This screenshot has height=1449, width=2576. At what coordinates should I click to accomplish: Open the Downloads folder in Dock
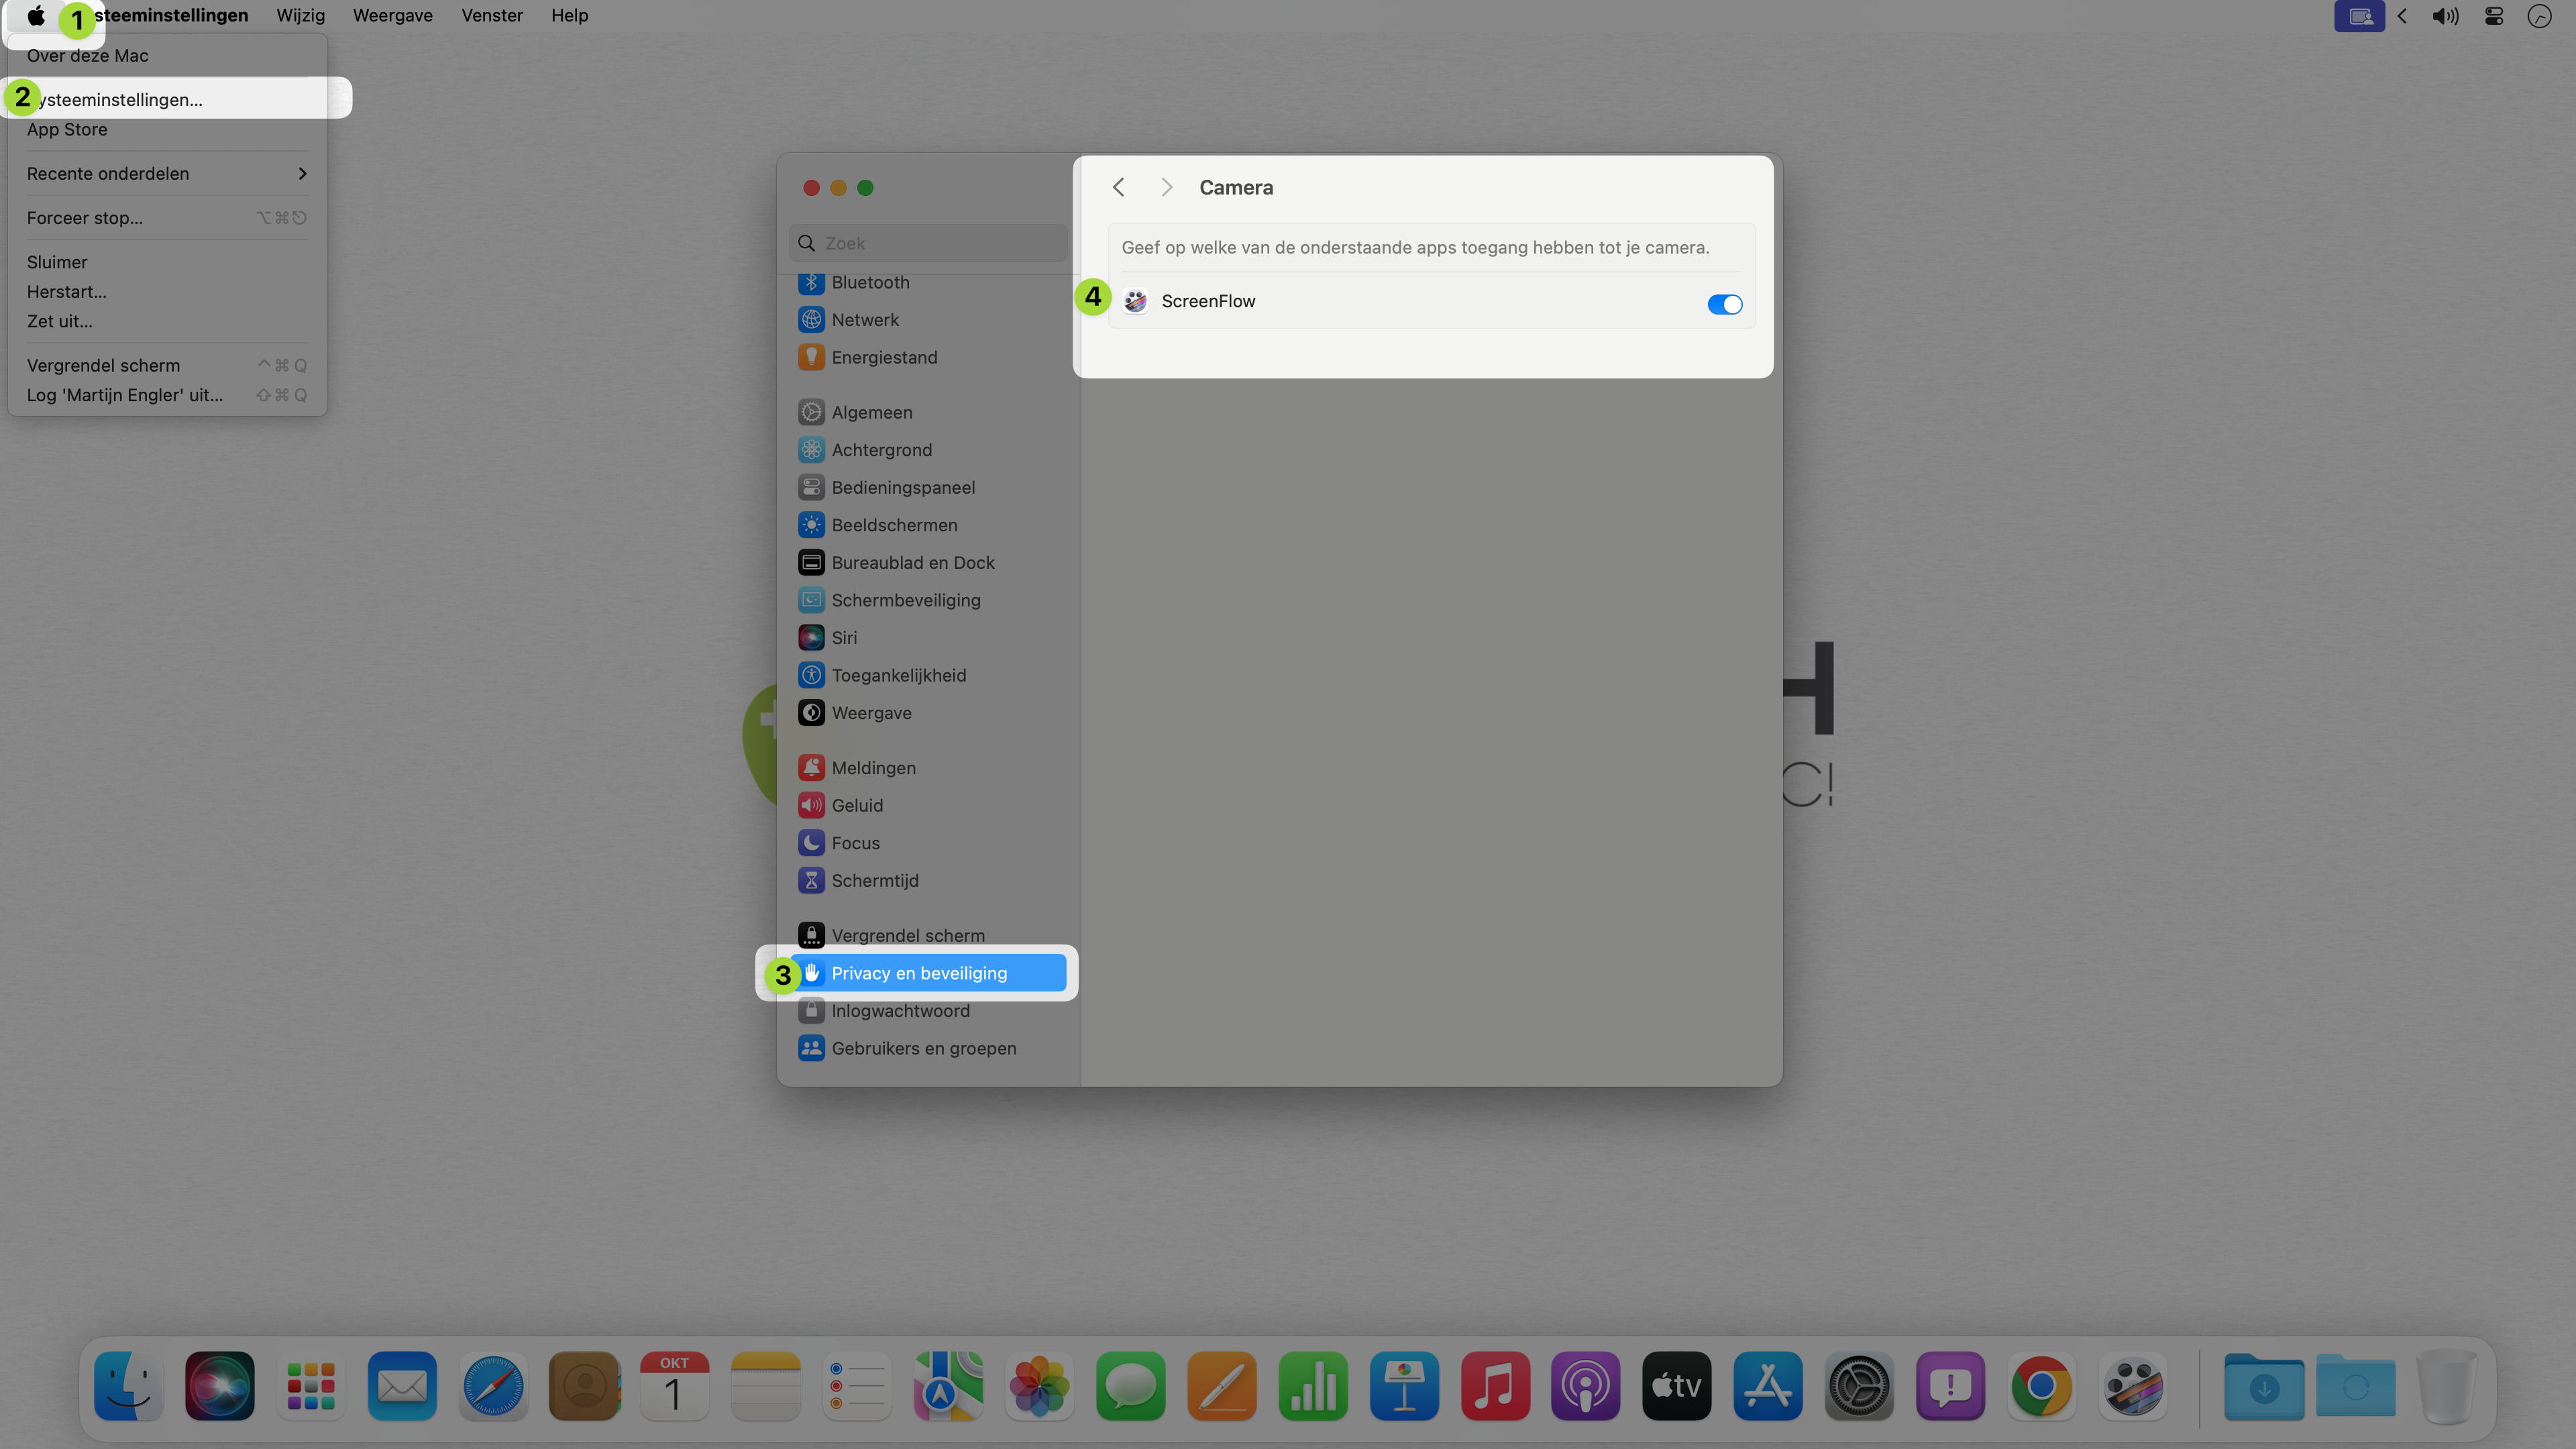click(x=2264, y=1387)
